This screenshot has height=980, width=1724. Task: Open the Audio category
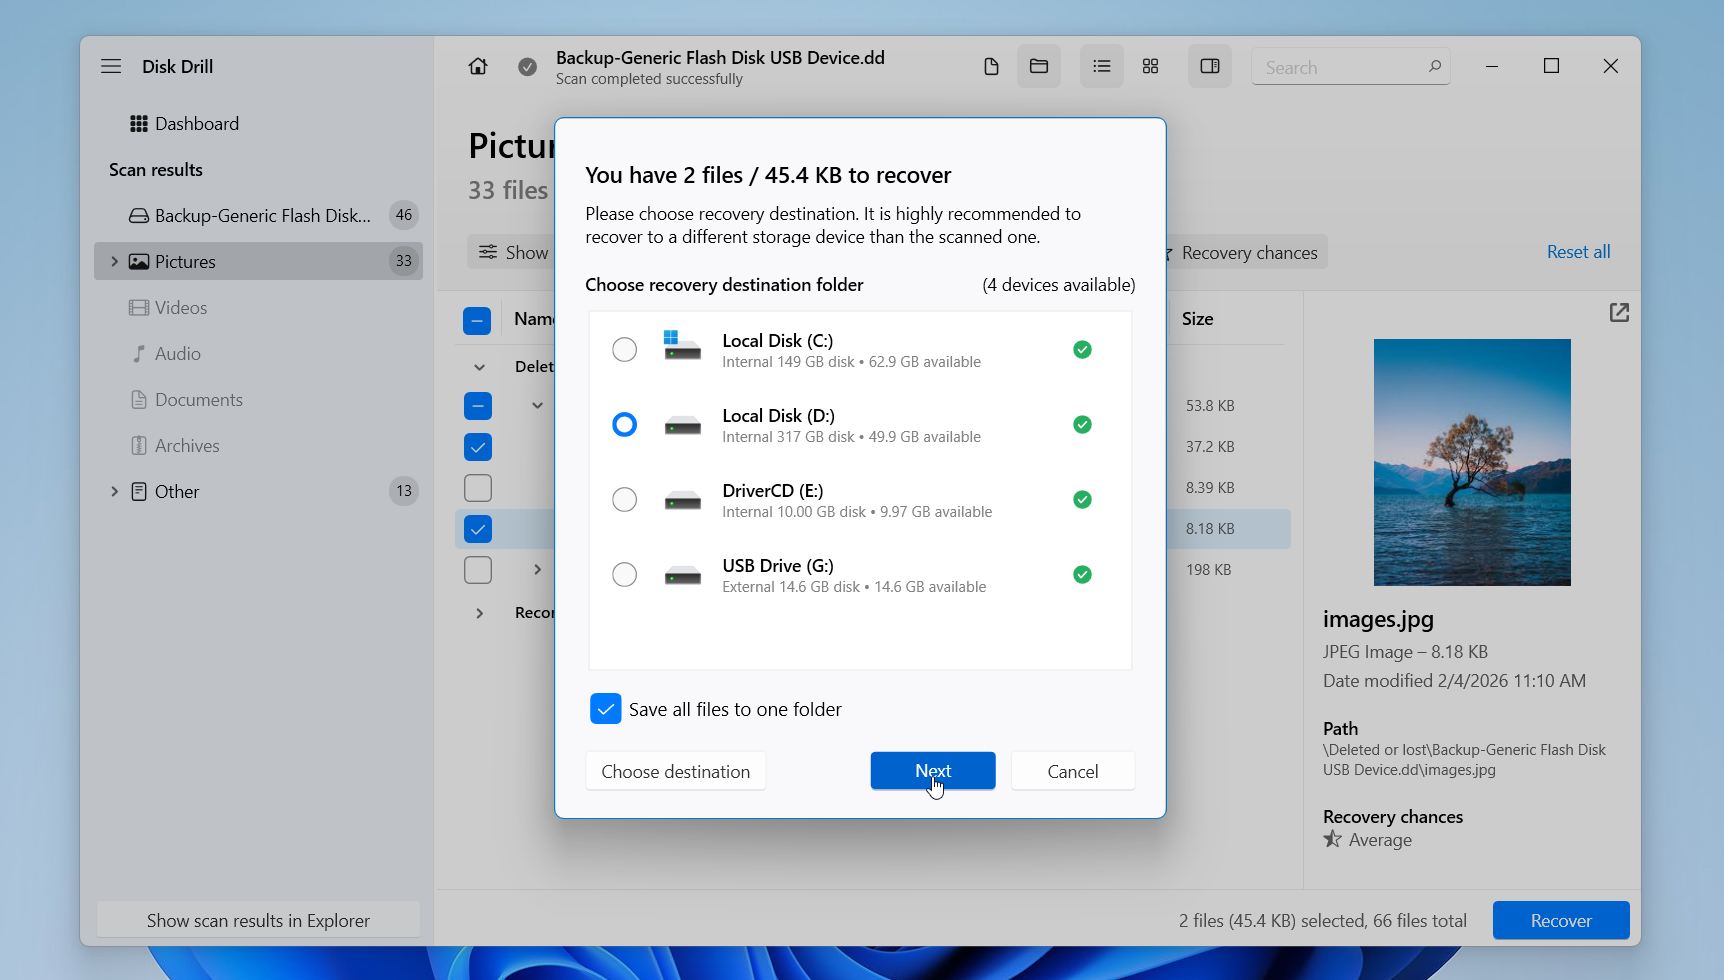click(x=166, y=353)
